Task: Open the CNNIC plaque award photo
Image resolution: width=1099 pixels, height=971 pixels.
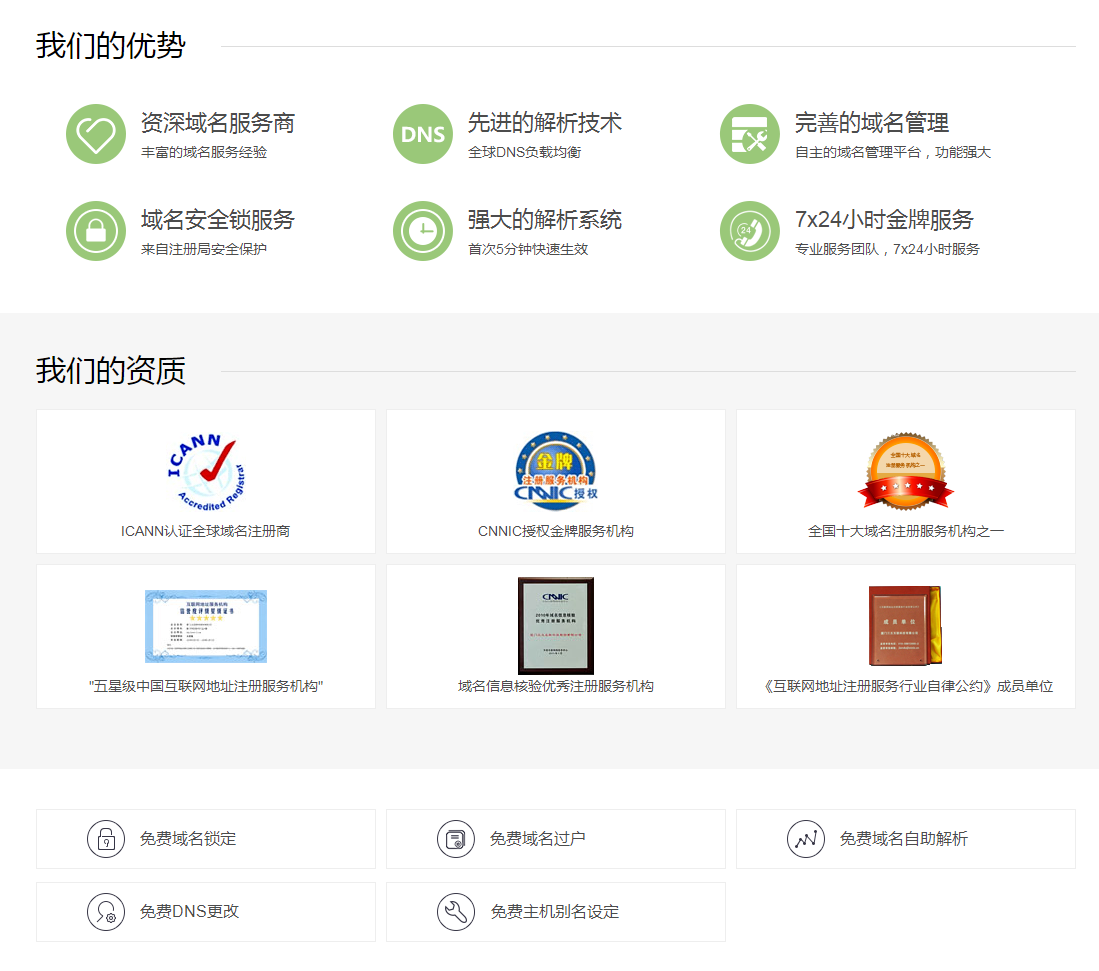Action: pyautogui.click(x=556, y=626)
